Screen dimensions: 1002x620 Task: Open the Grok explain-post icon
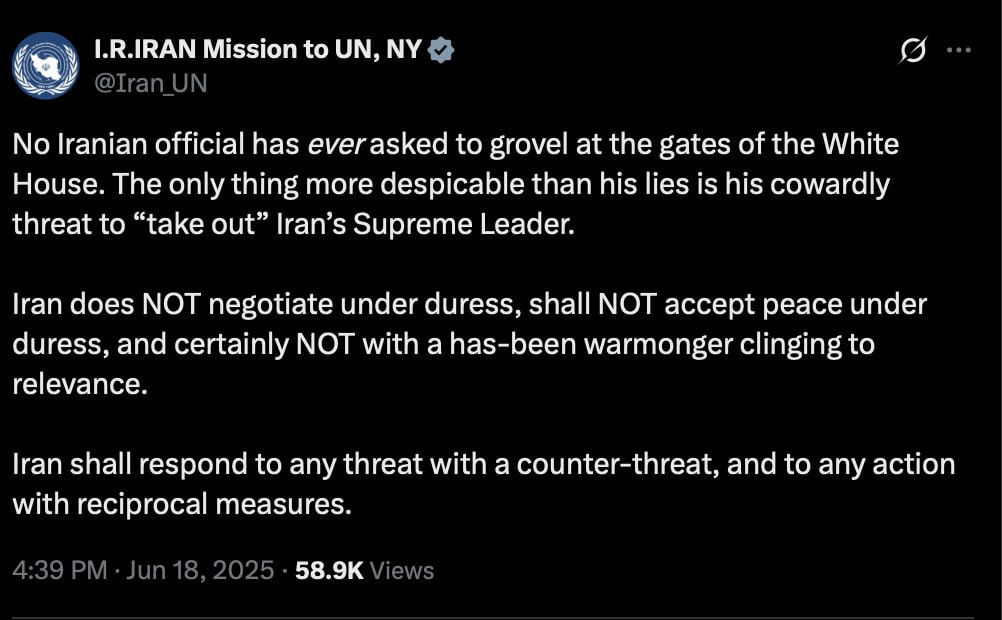point(912,50)
